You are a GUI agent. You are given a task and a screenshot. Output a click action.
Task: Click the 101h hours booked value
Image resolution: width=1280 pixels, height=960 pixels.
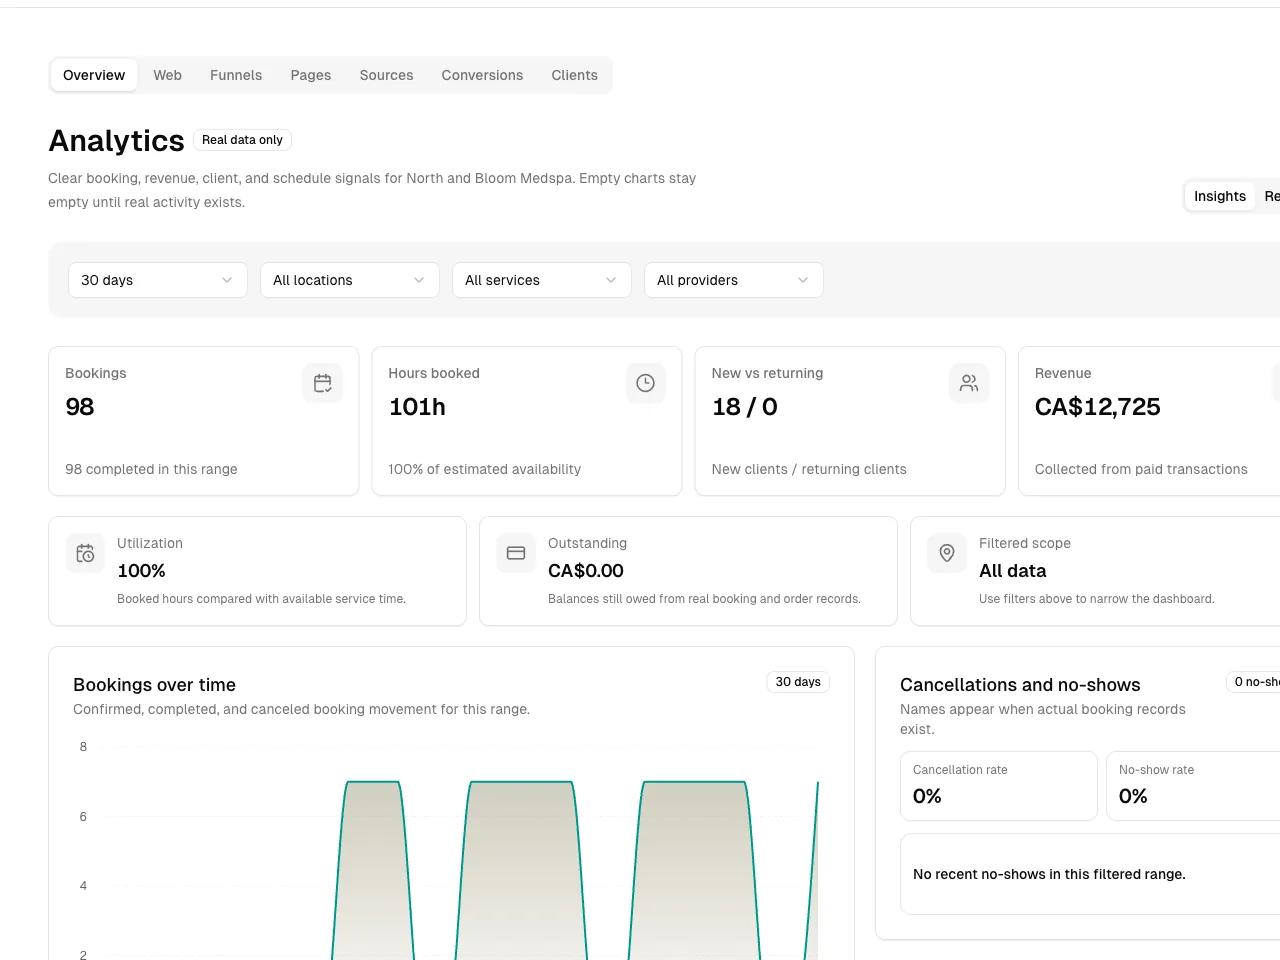coord(417,407)
